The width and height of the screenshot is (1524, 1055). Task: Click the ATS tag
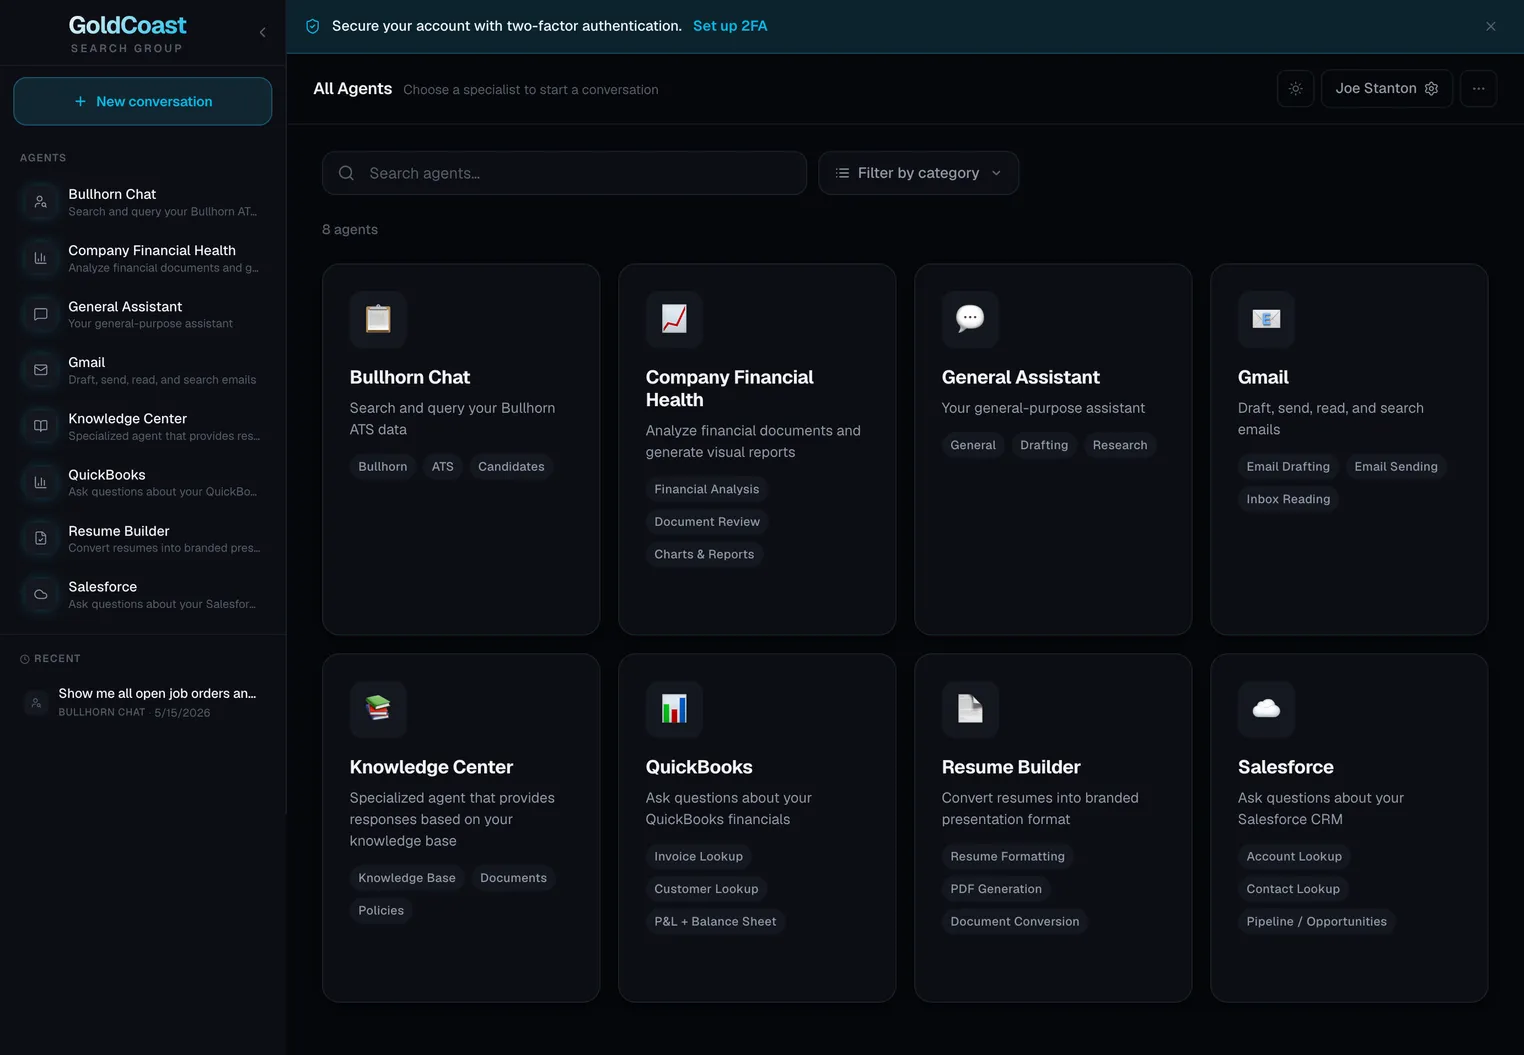click(443, 467)
